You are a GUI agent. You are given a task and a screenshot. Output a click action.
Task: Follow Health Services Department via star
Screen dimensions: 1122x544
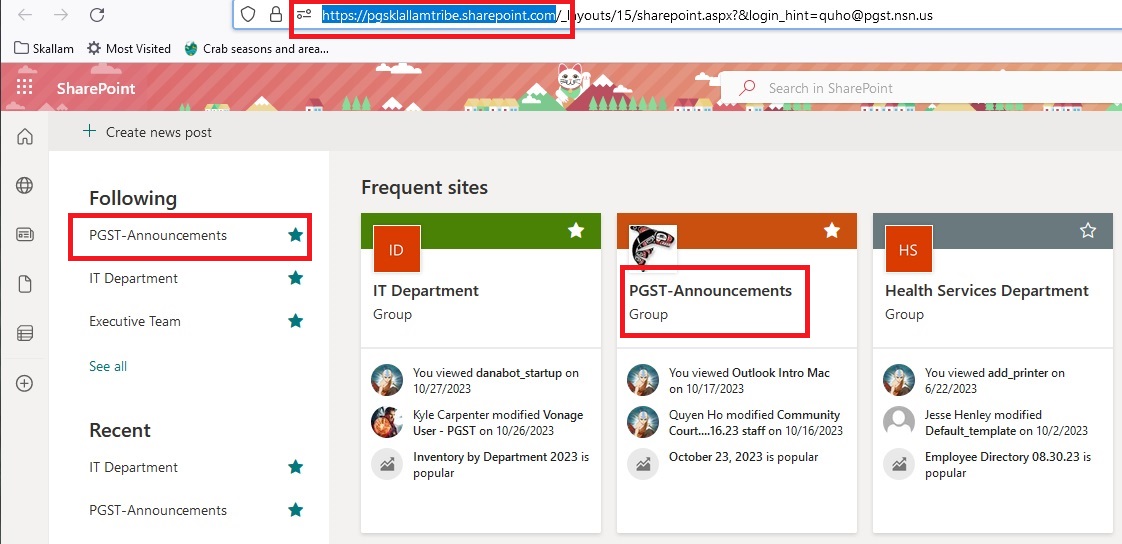click(x=1088, y=230)
